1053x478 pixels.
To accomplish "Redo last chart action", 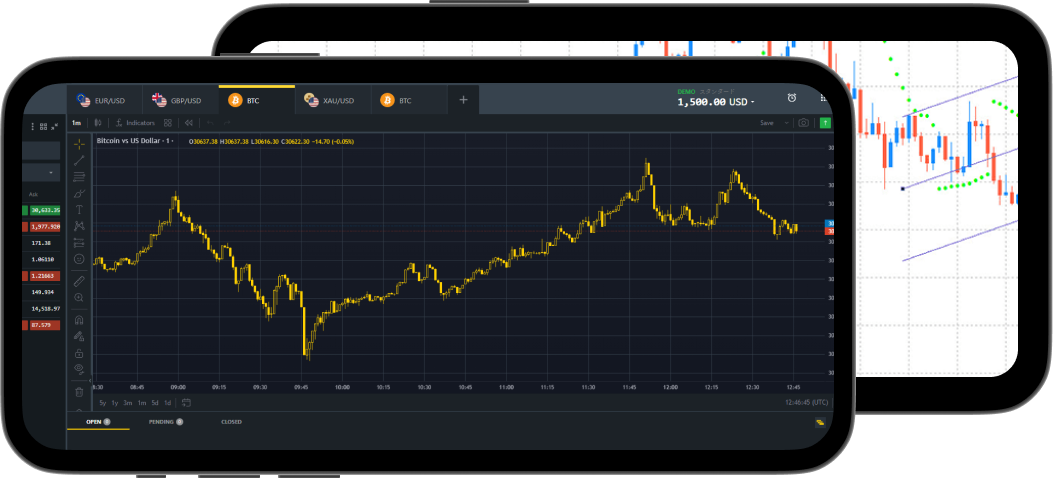I will 226,123.
